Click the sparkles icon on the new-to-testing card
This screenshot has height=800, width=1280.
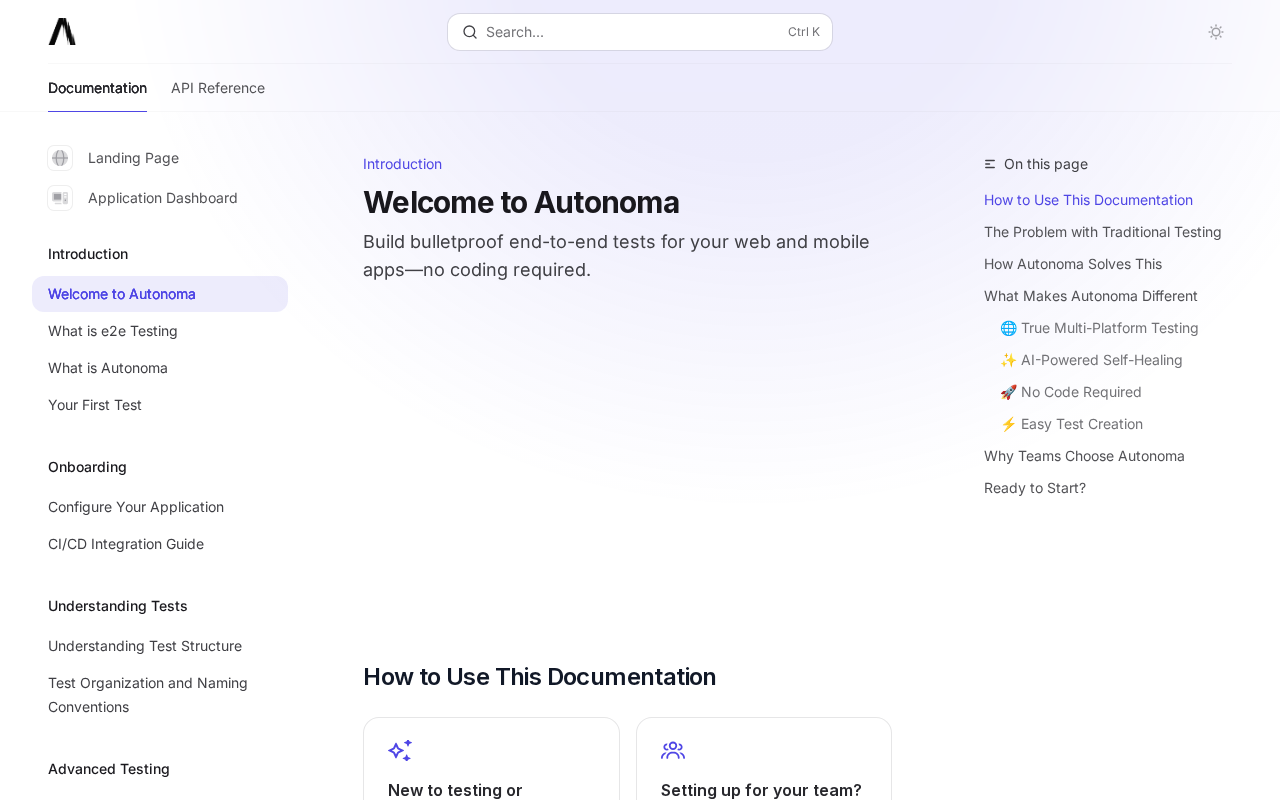click(400, 750)
